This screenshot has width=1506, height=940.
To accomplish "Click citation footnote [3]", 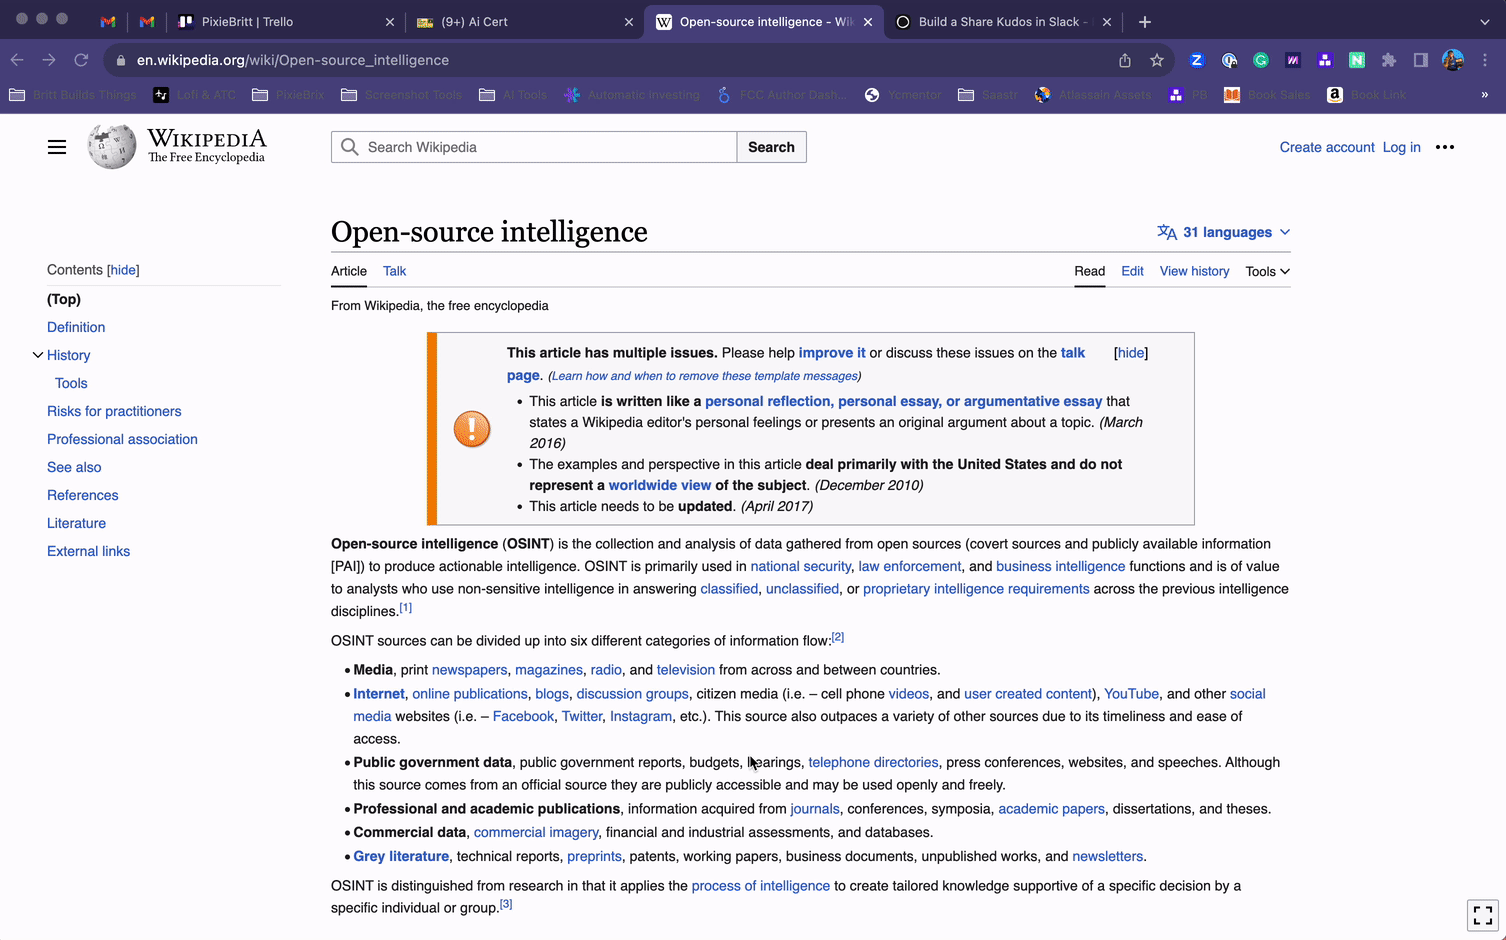I will (x=506, y=904).
